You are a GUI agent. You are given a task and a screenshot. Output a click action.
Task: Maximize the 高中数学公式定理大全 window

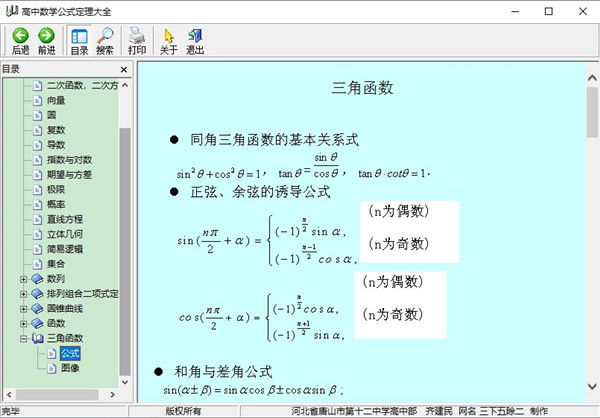pyautogui.click(x=549, y=11)
